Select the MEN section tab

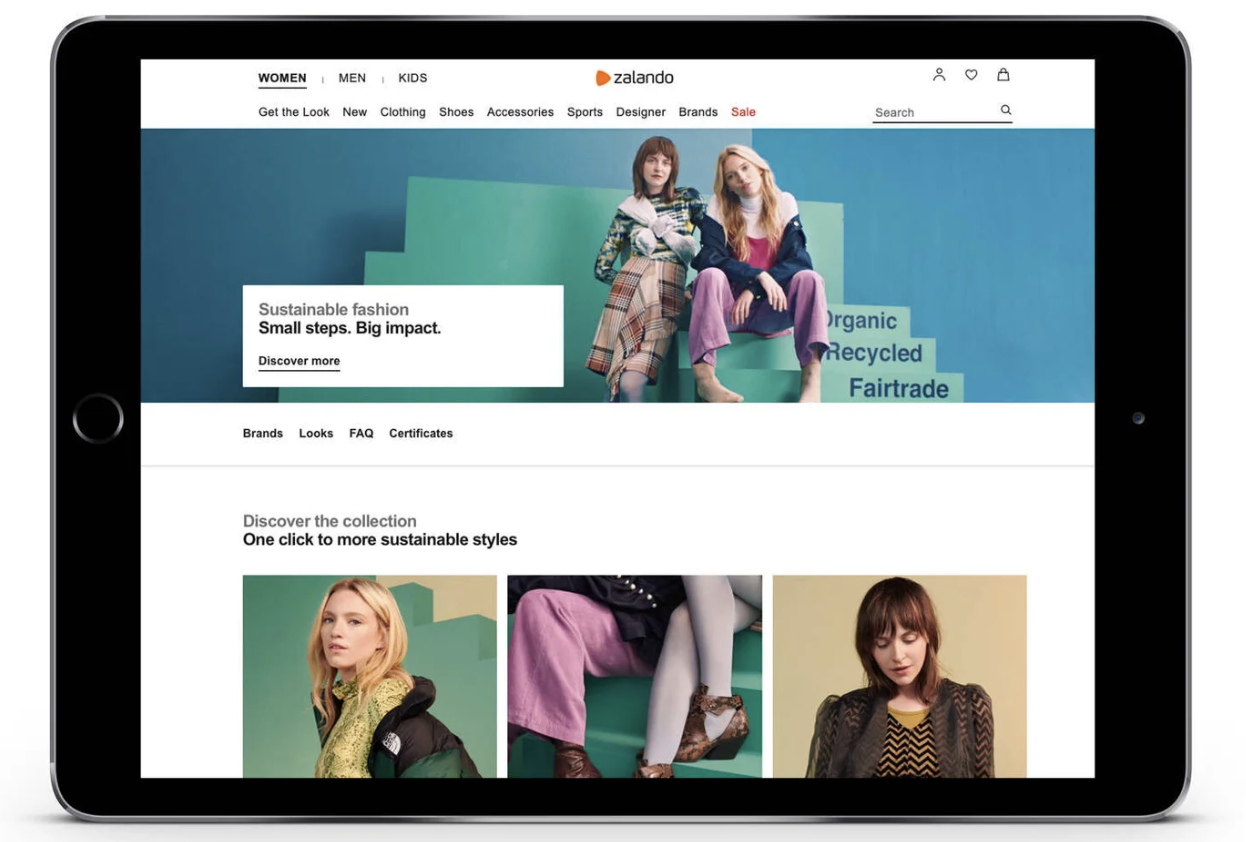352,78
